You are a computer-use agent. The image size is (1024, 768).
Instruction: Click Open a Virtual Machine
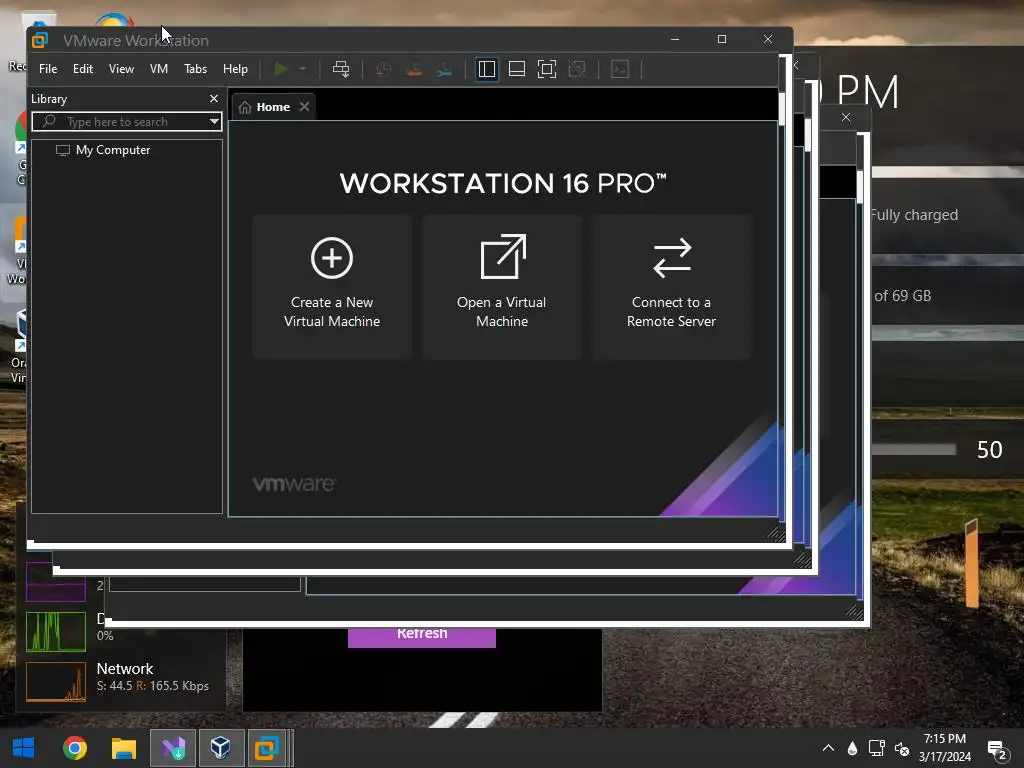pos(502,286)
